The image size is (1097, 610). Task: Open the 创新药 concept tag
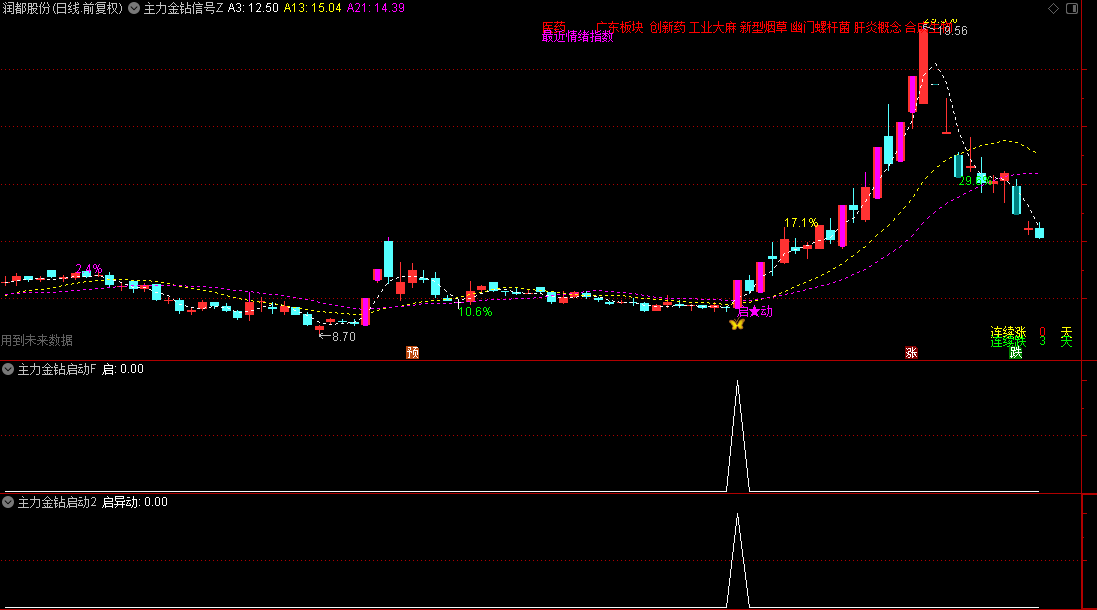pos(667,27)
